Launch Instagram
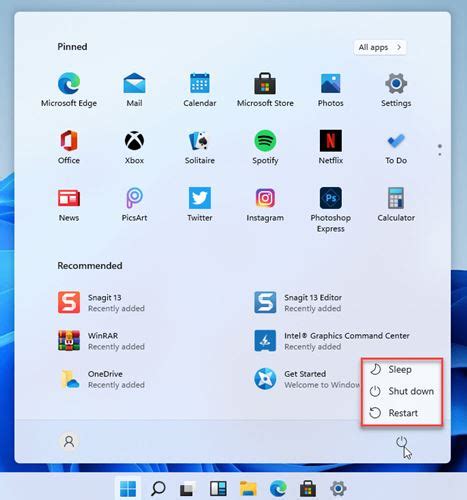Screen dimensions: 467x500 coord(265,204)
